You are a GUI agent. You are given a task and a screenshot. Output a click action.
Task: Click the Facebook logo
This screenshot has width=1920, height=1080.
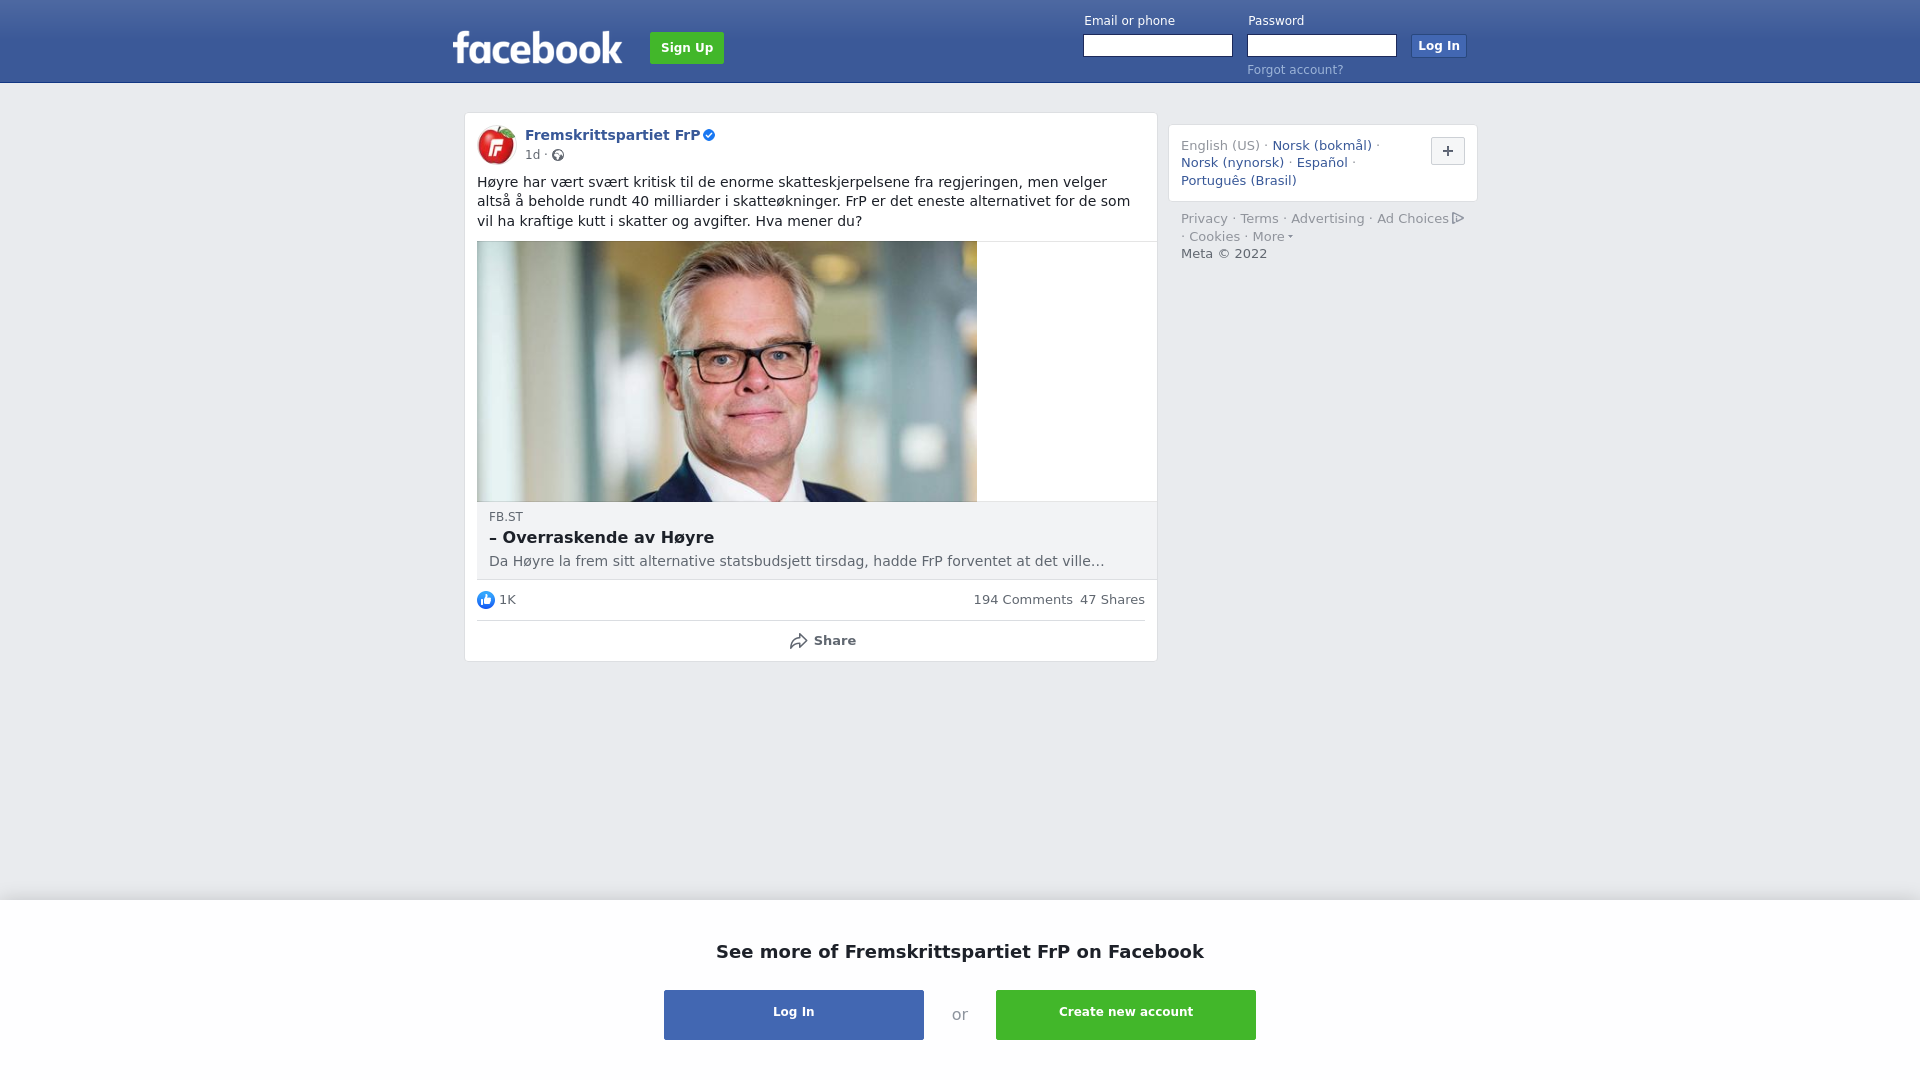537,47
